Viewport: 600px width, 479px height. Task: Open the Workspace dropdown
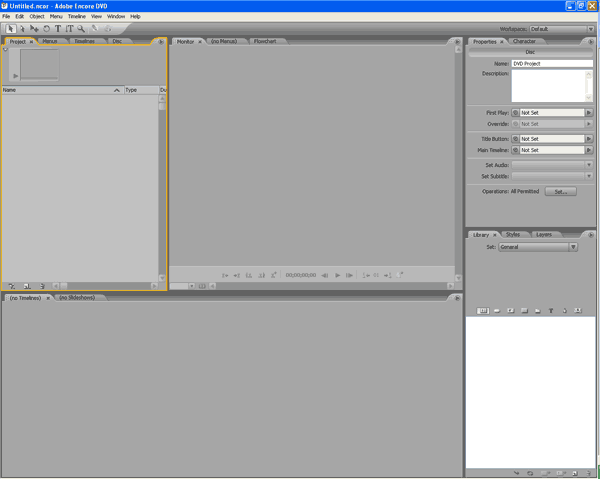[562, 29]
